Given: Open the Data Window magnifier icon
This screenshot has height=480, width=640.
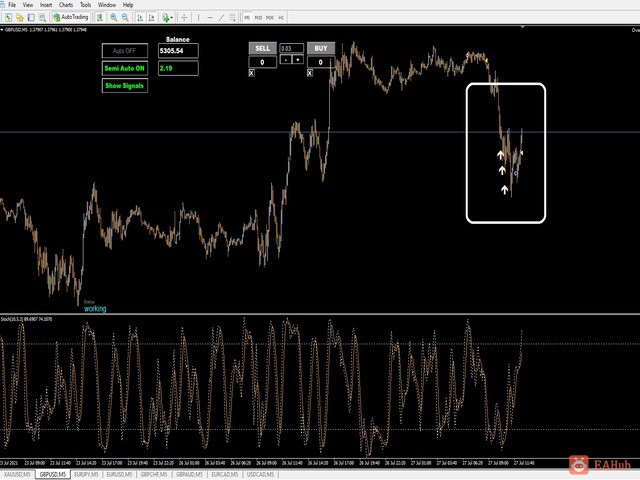Looking at the screenshot, I should (x=42, y=18).
